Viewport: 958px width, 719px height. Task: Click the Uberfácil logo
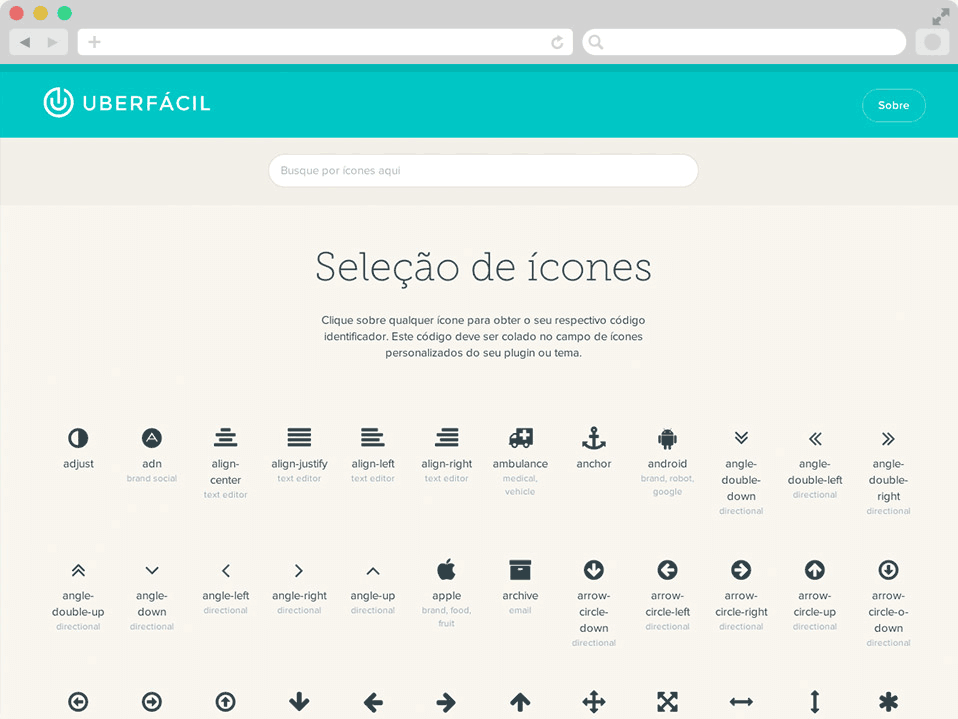pyautogui.click(x=127, y=103)
